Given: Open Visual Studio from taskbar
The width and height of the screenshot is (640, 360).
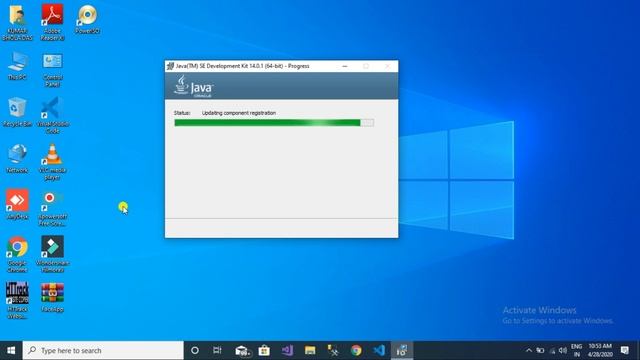Looking at the screenshot, I should coord(287,350).
